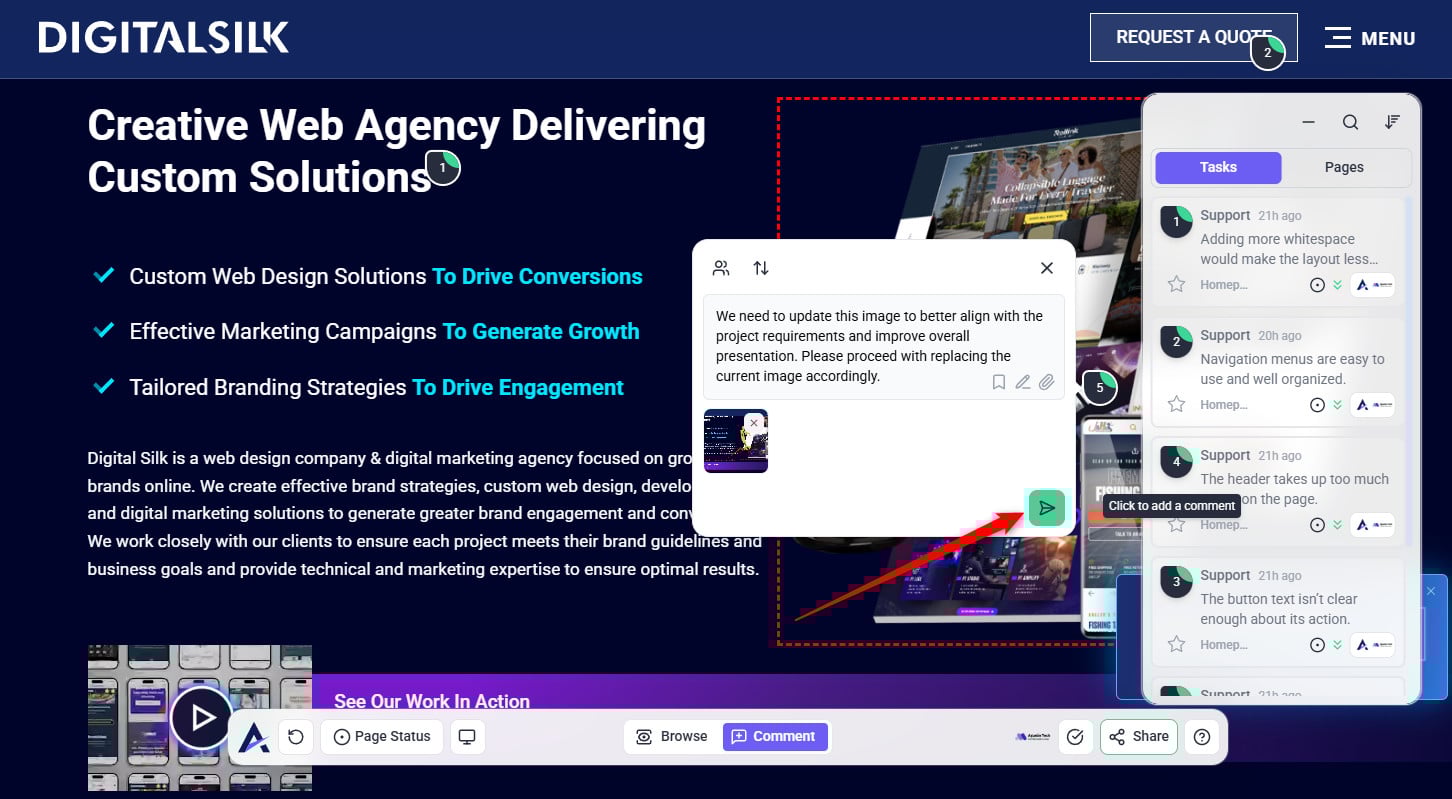Switch to the Pages tab
Image resolution: width=1452 pixels, height=799 pixels.
(1343, 167)
